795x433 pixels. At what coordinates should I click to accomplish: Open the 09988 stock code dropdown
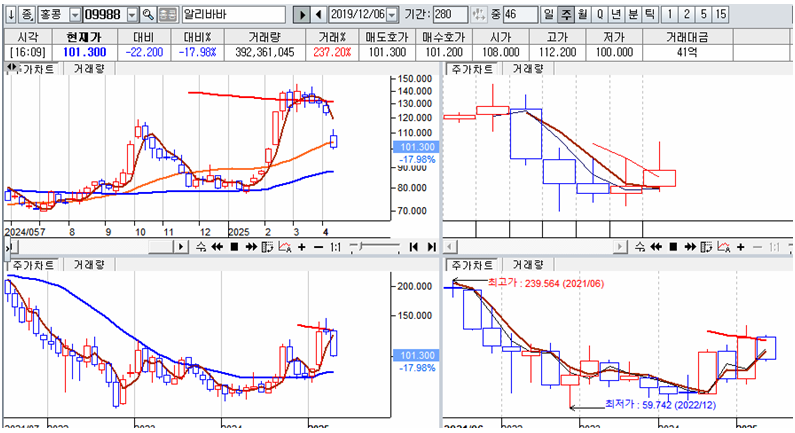132,15
